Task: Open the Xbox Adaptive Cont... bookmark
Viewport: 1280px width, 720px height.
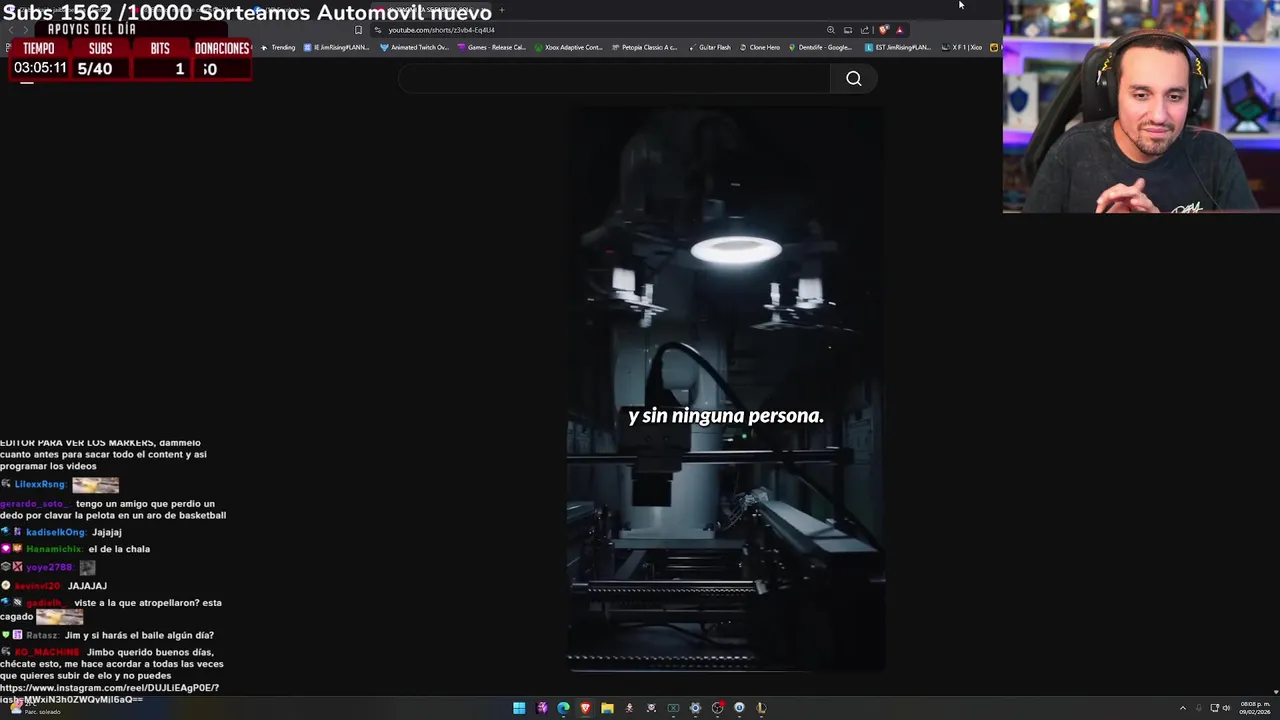Action: tap(568, 47)
